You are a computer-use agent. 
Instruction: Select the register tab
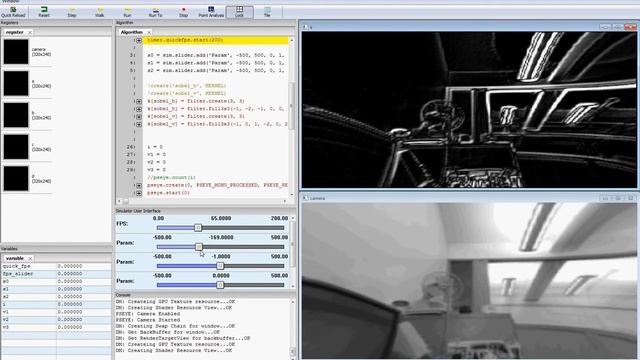(15, 32)
